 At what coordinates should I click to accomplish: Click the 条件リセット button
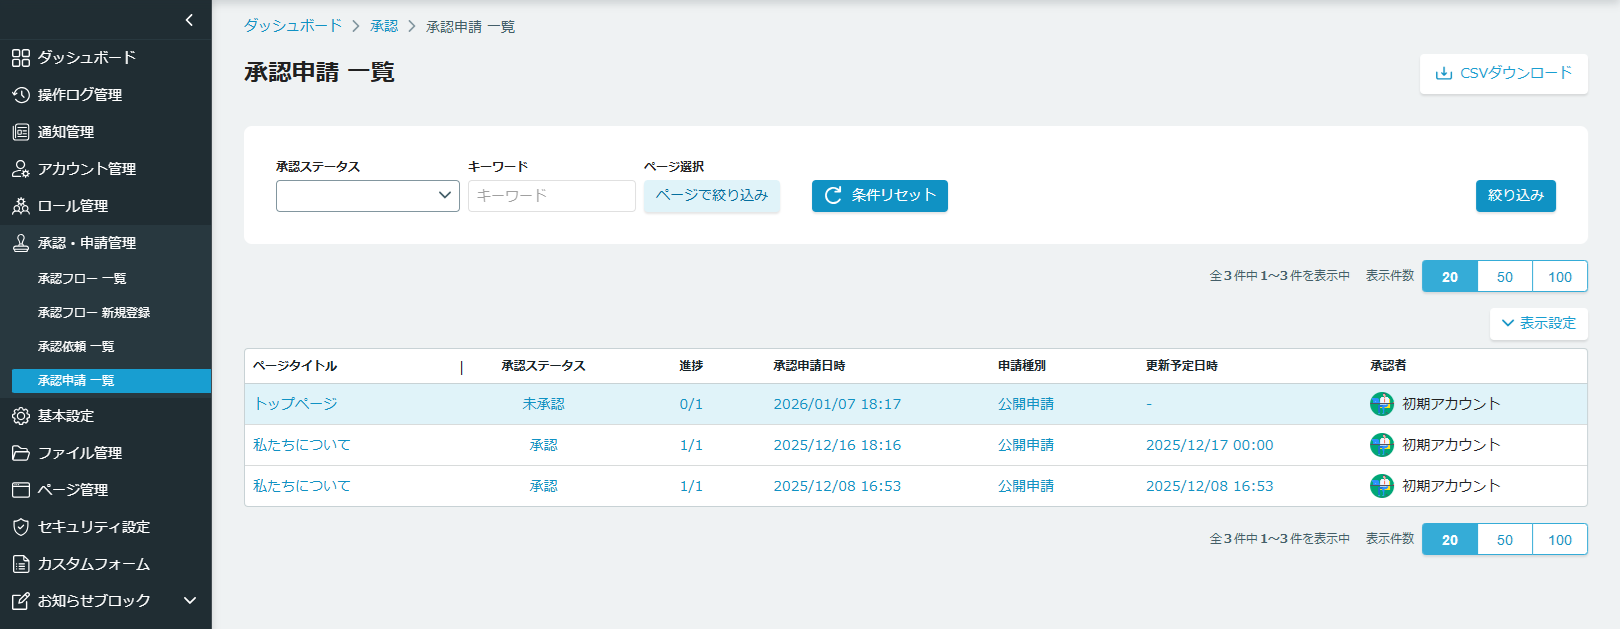click(879, 196)
